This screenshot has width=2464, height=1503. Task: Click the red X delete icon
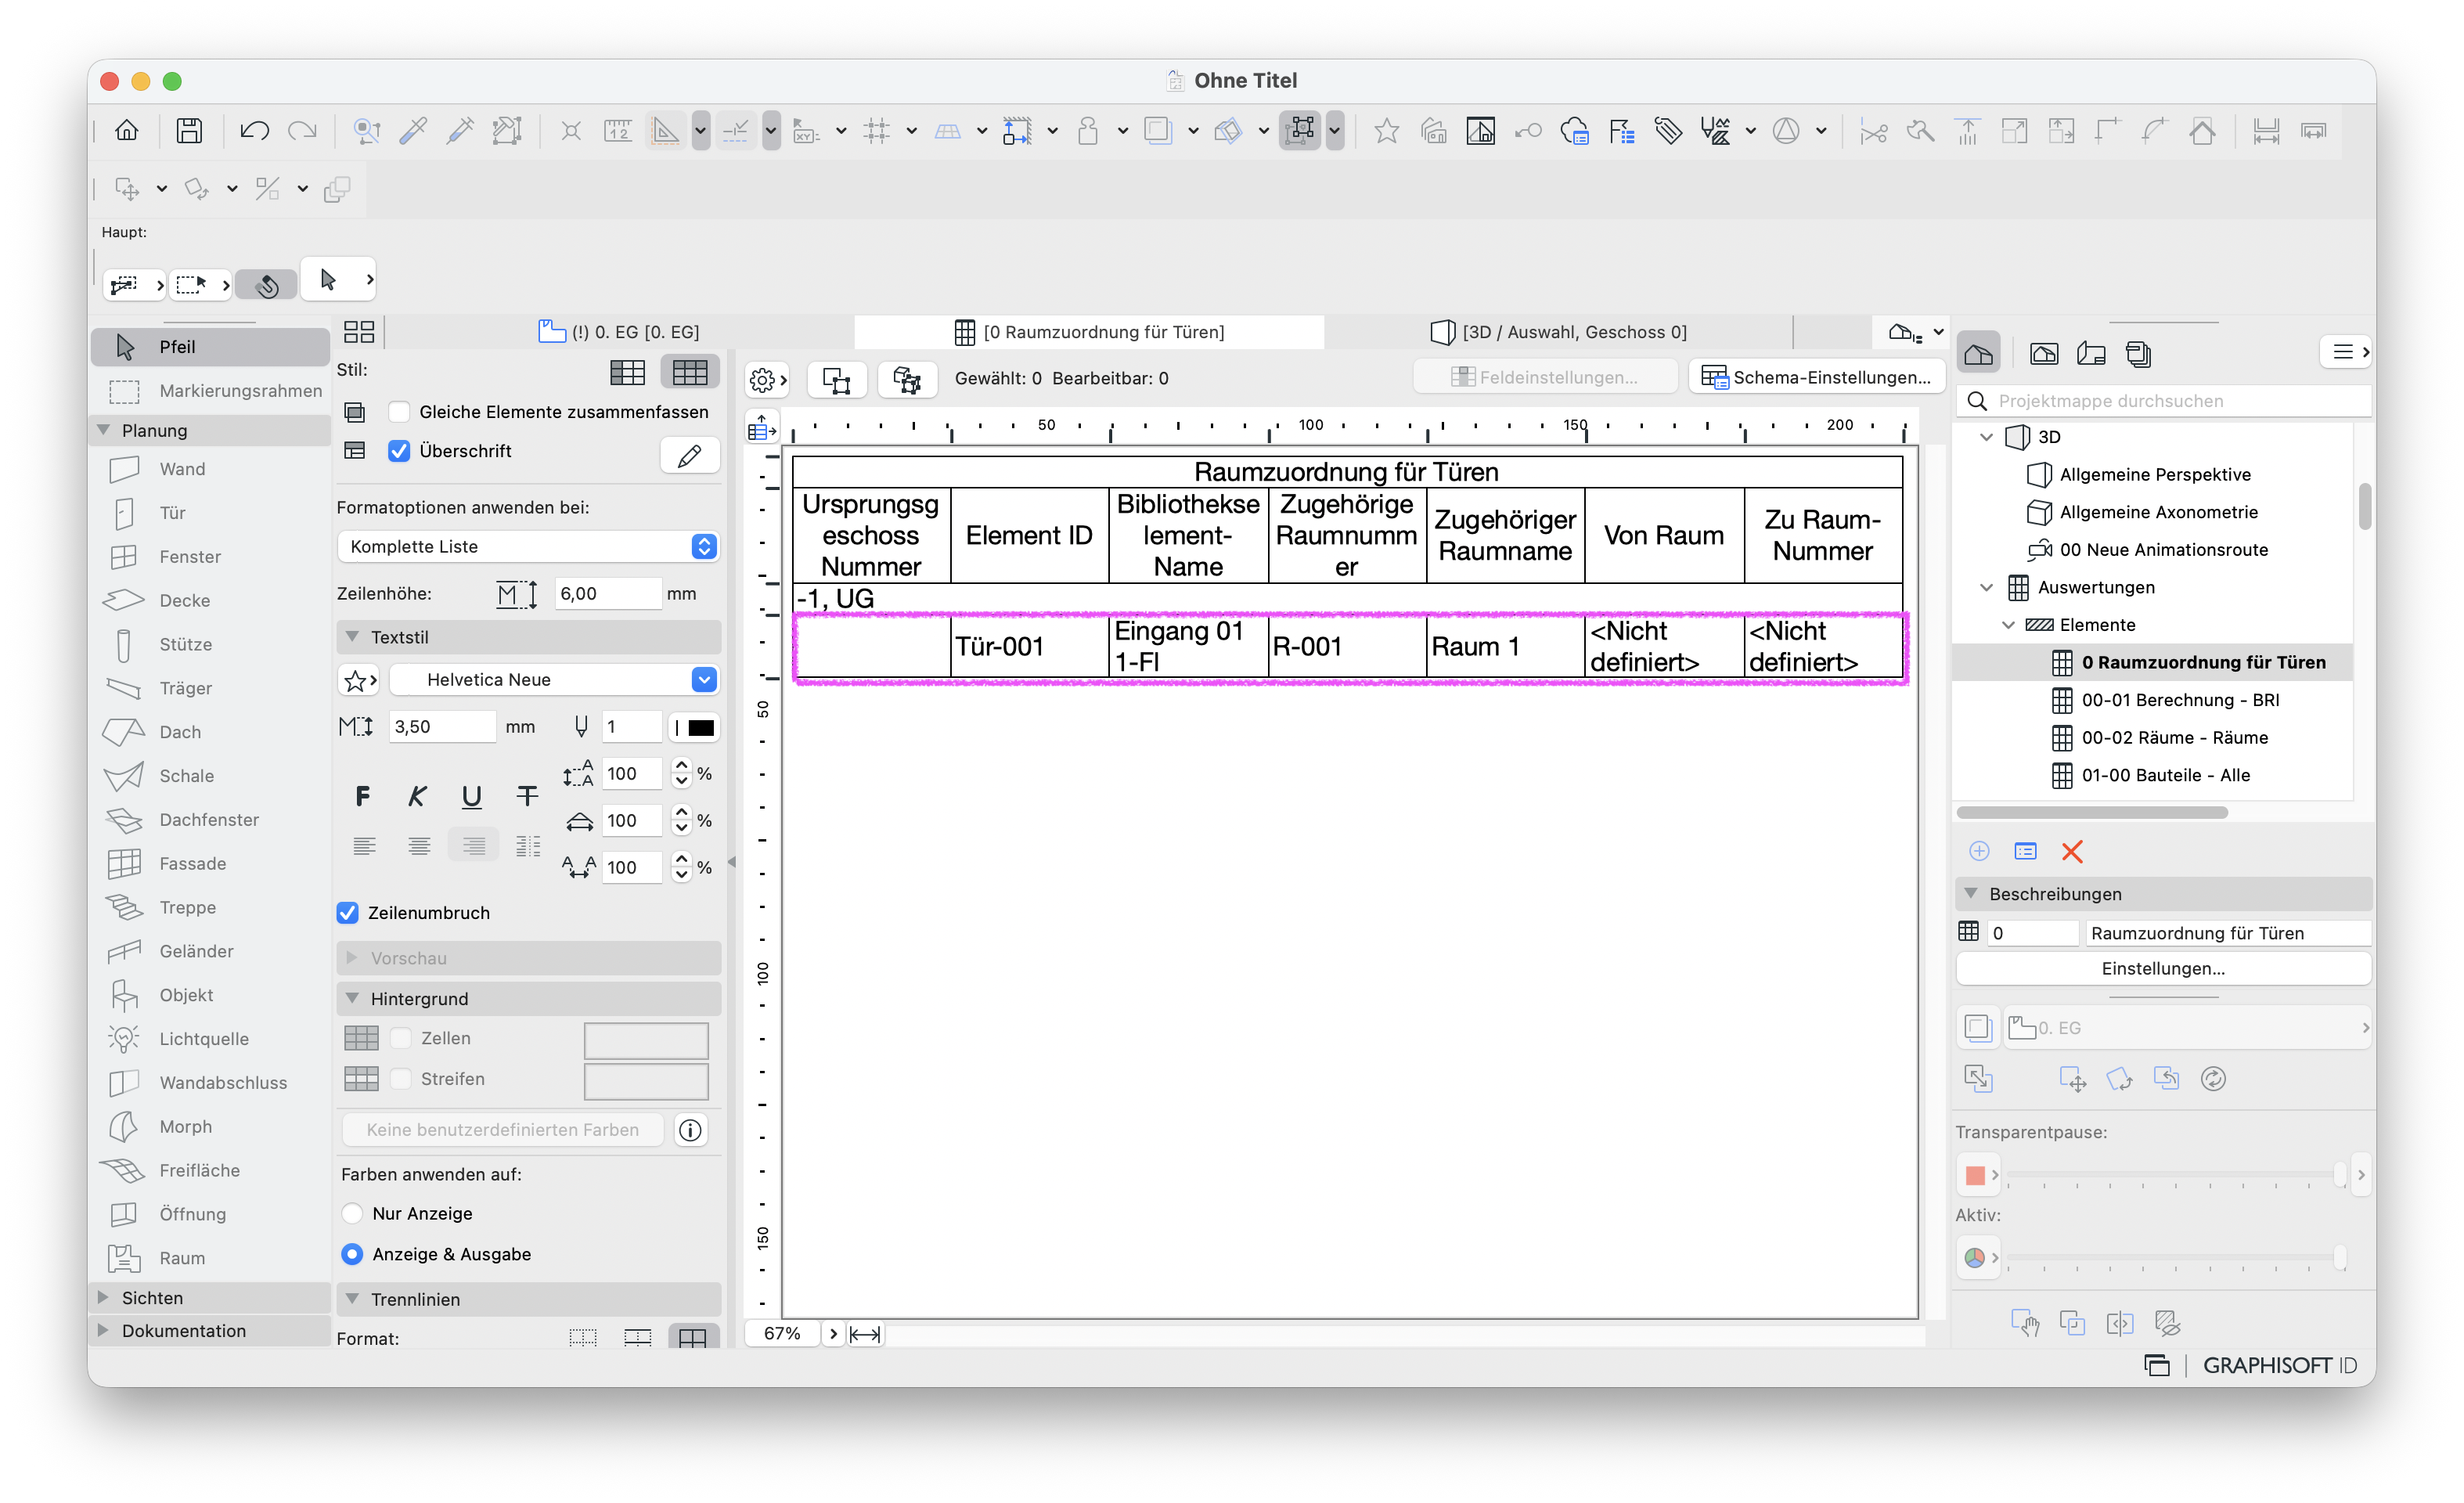click(2072, 852)
